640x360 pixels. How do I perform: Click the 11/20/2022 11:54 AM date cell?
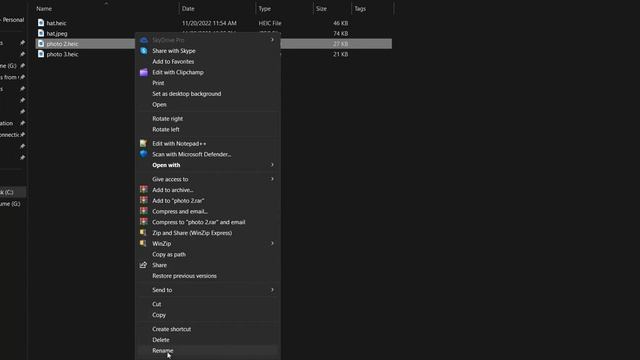209,23
